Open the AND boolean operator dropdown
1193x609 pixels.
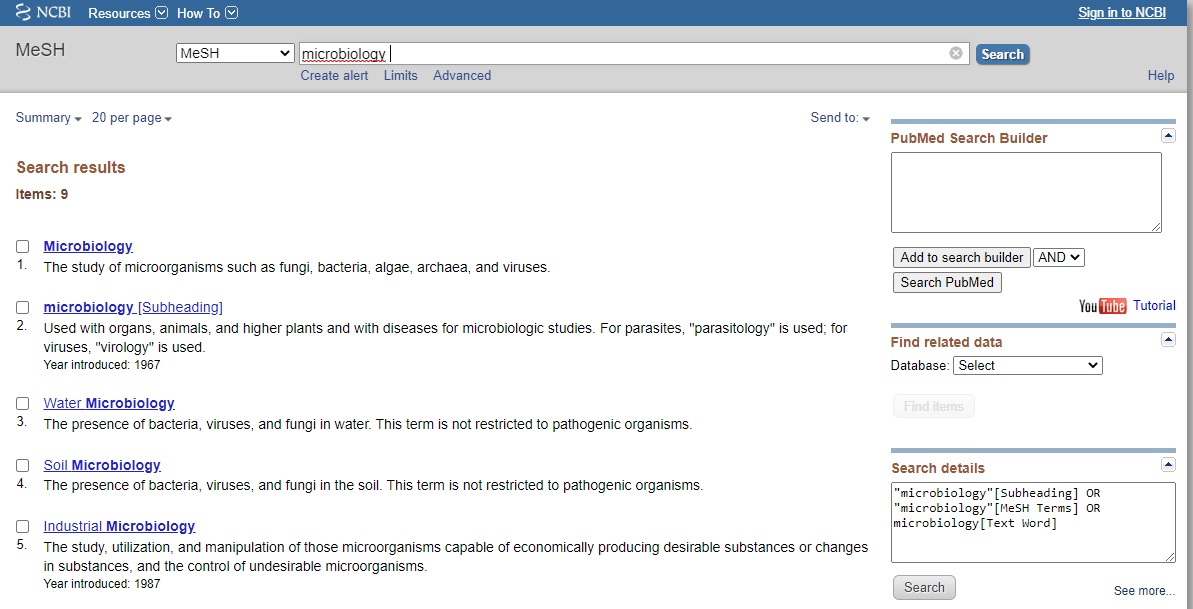coord(1058,257)
